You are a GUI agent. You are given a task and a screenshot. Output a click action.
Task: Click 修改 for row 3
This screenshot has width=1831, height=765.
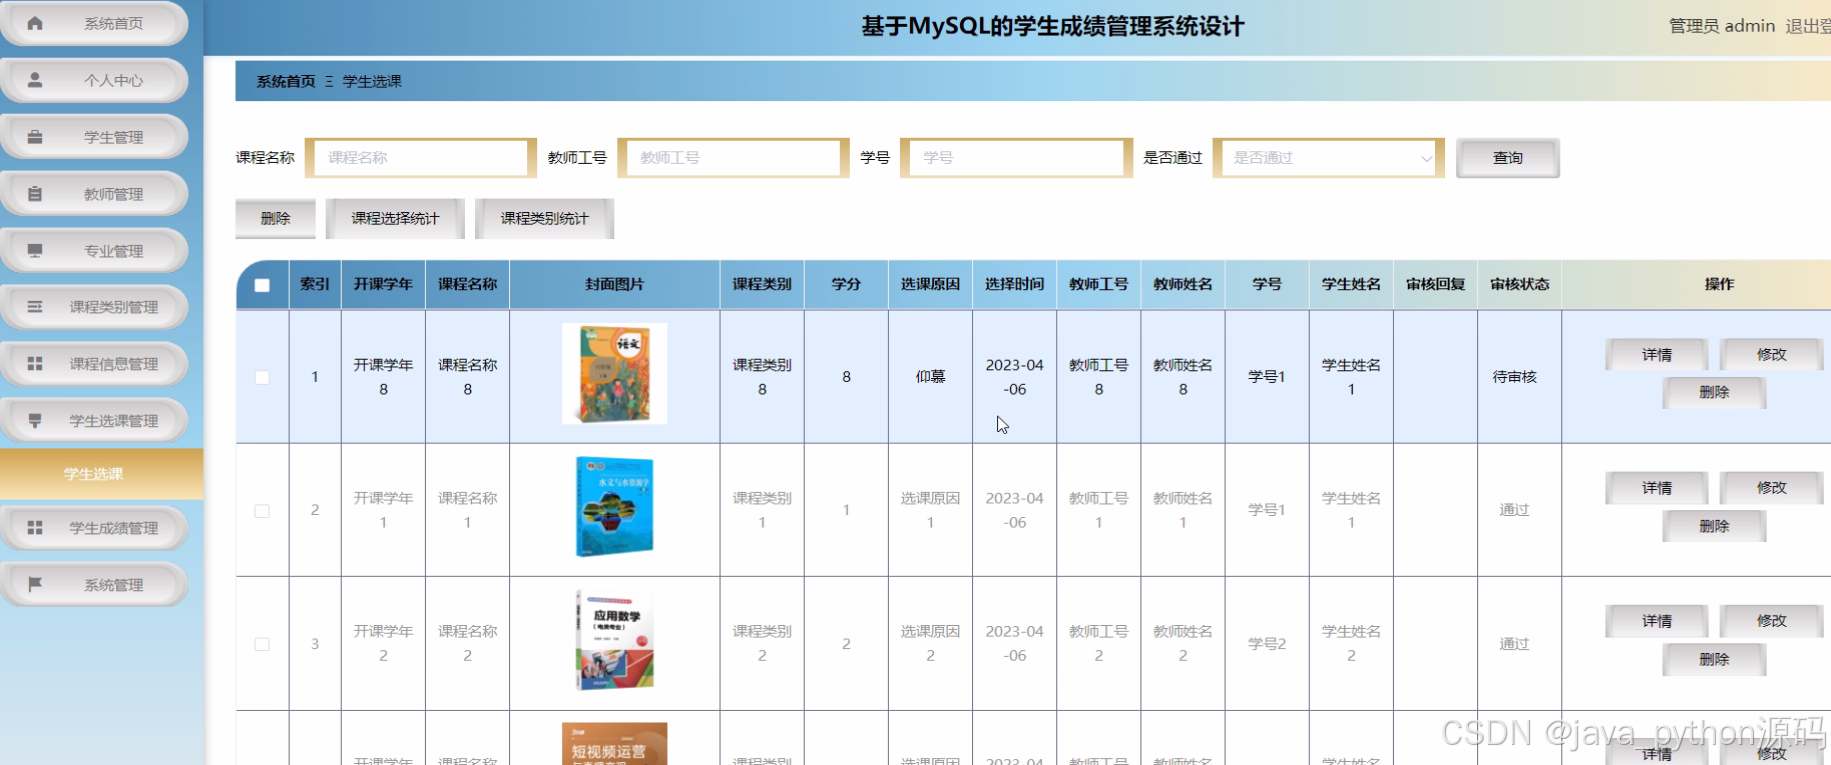coord(1771,621)
